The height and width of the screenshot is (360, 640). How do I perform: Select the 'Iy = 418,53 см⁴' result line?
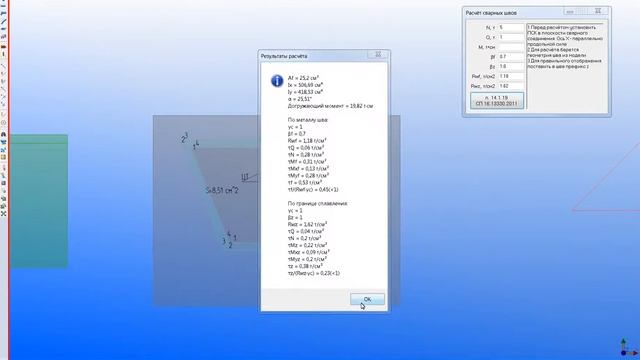click(305, 92)
